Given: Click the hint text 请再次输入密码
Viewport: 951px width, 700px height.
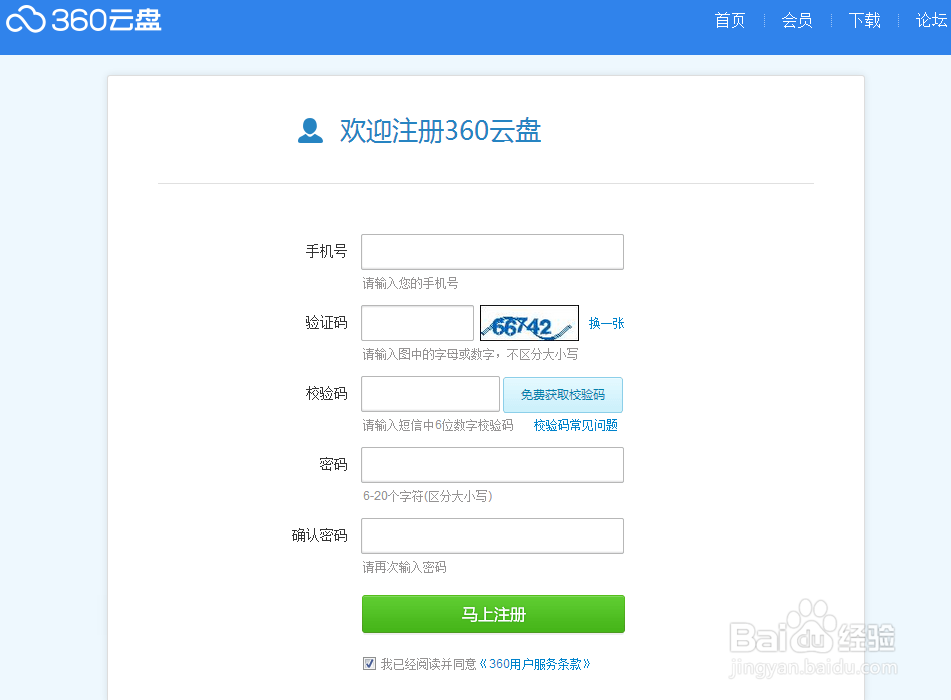Looking at the screenshot, I should click(405, 567).
